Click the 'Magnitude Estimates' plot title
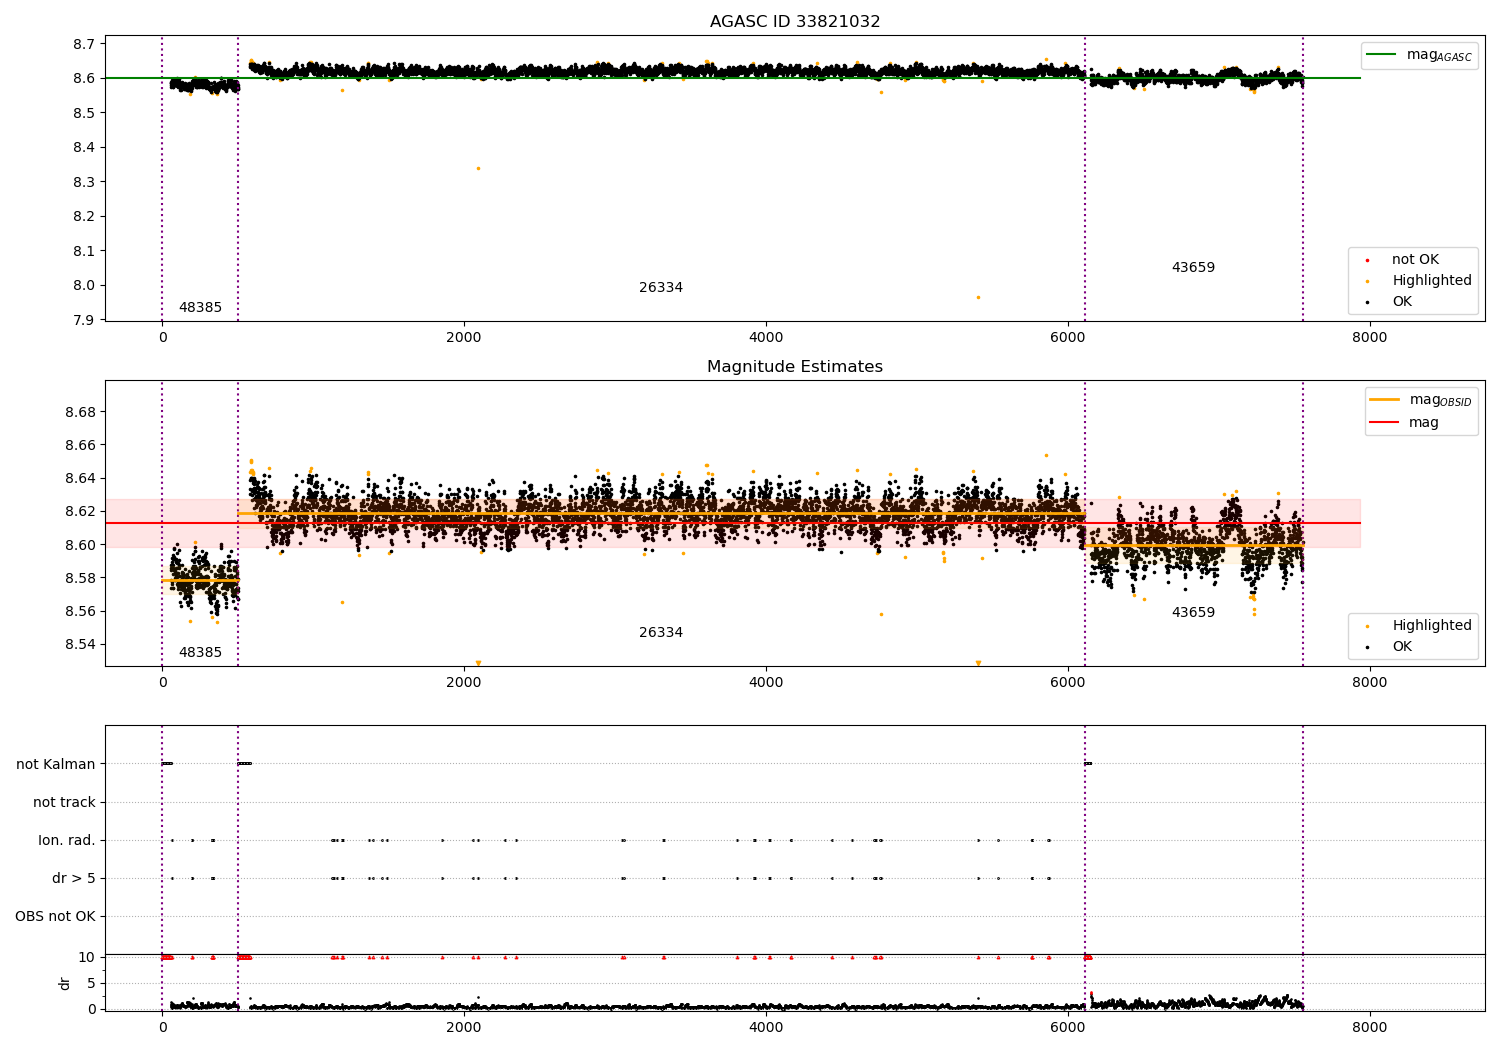Image resolution: width=1500 pixels, height=1050 pixels. (x=795, y=367)
